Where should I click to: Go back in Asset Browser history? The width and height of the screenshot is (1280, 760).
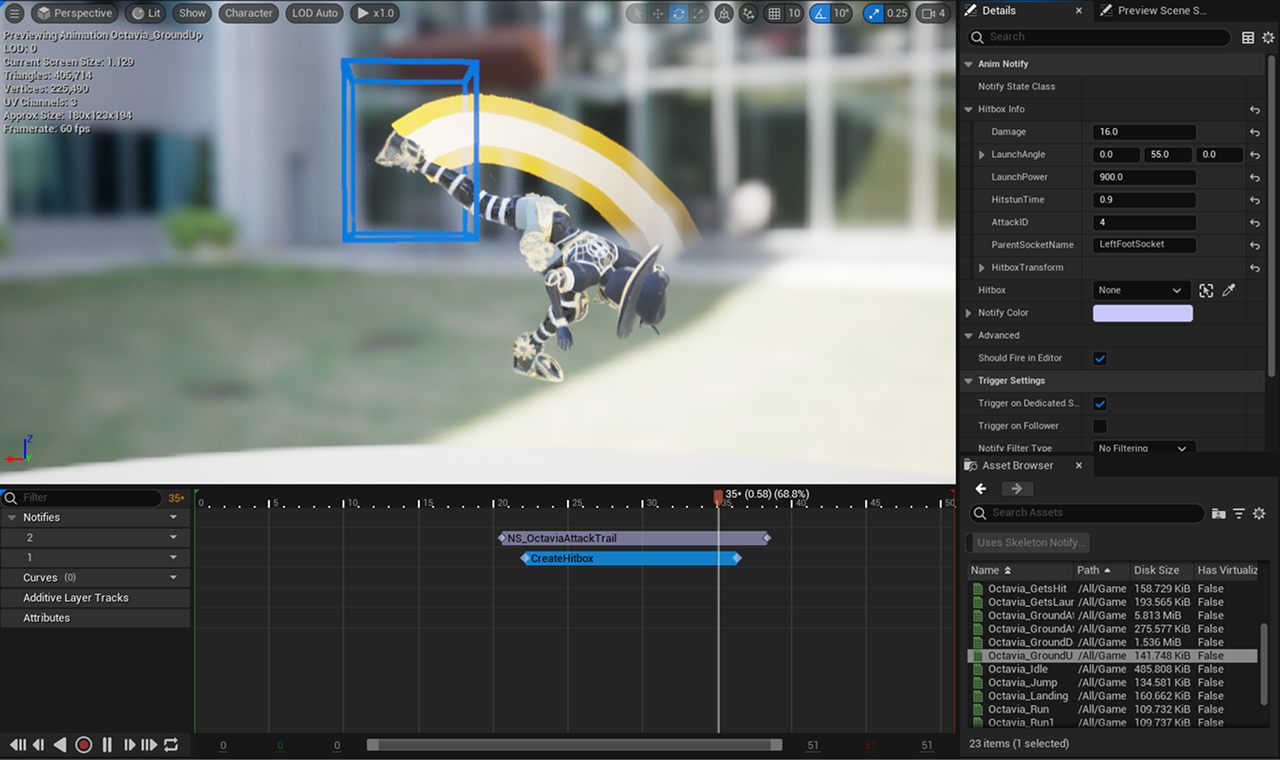pos(981,489)
